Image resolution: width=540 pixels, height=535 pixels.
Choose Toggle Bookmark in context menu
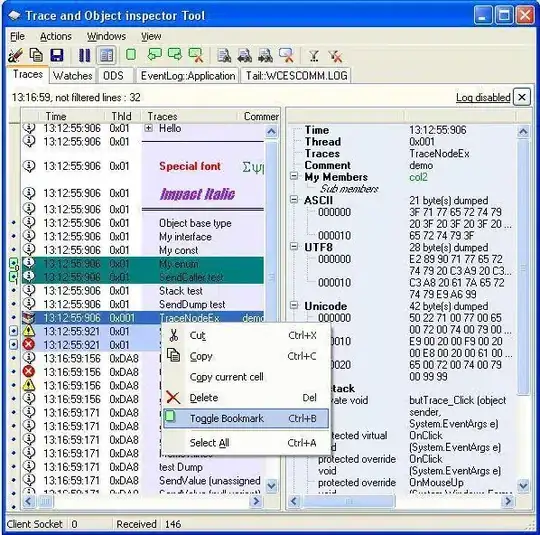(246, 418)
